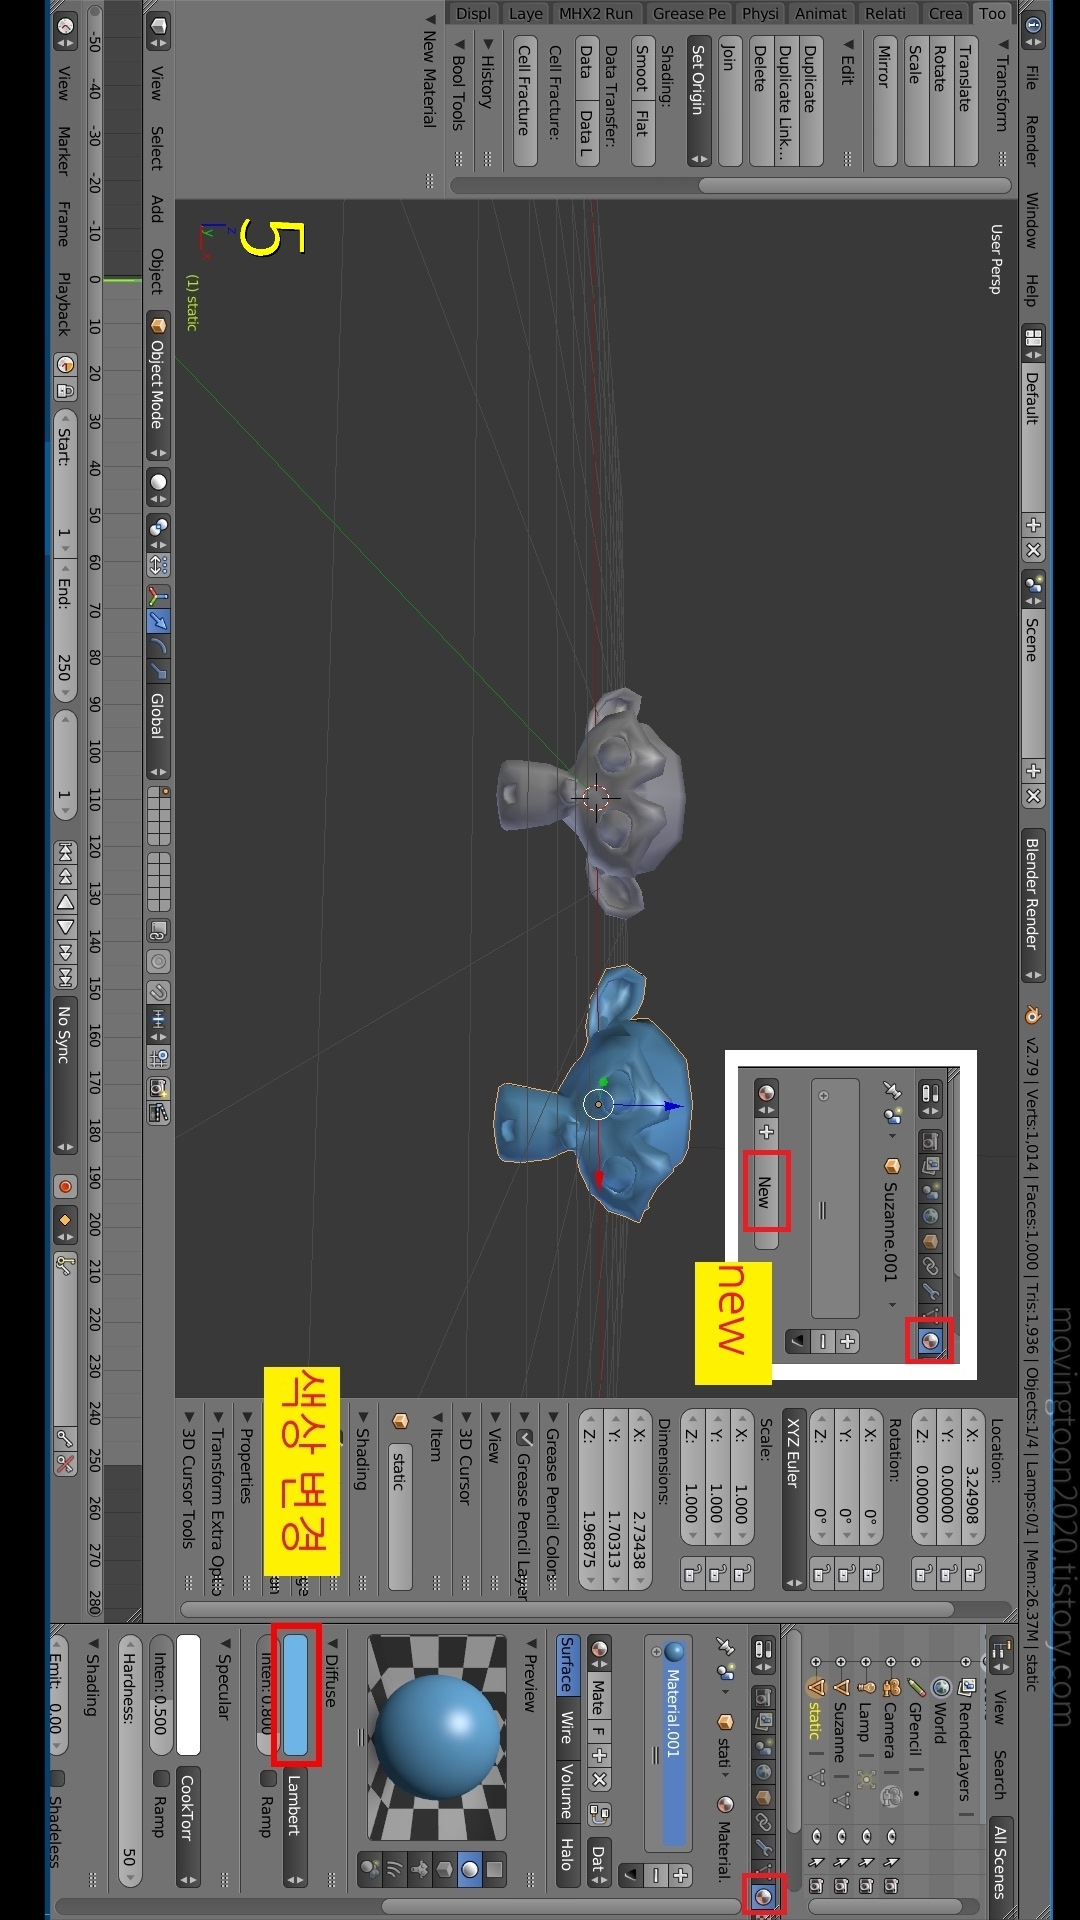Select the scale manipulator icon
The width and height of the screenshot is (1080, 1920).
(158, 670)
